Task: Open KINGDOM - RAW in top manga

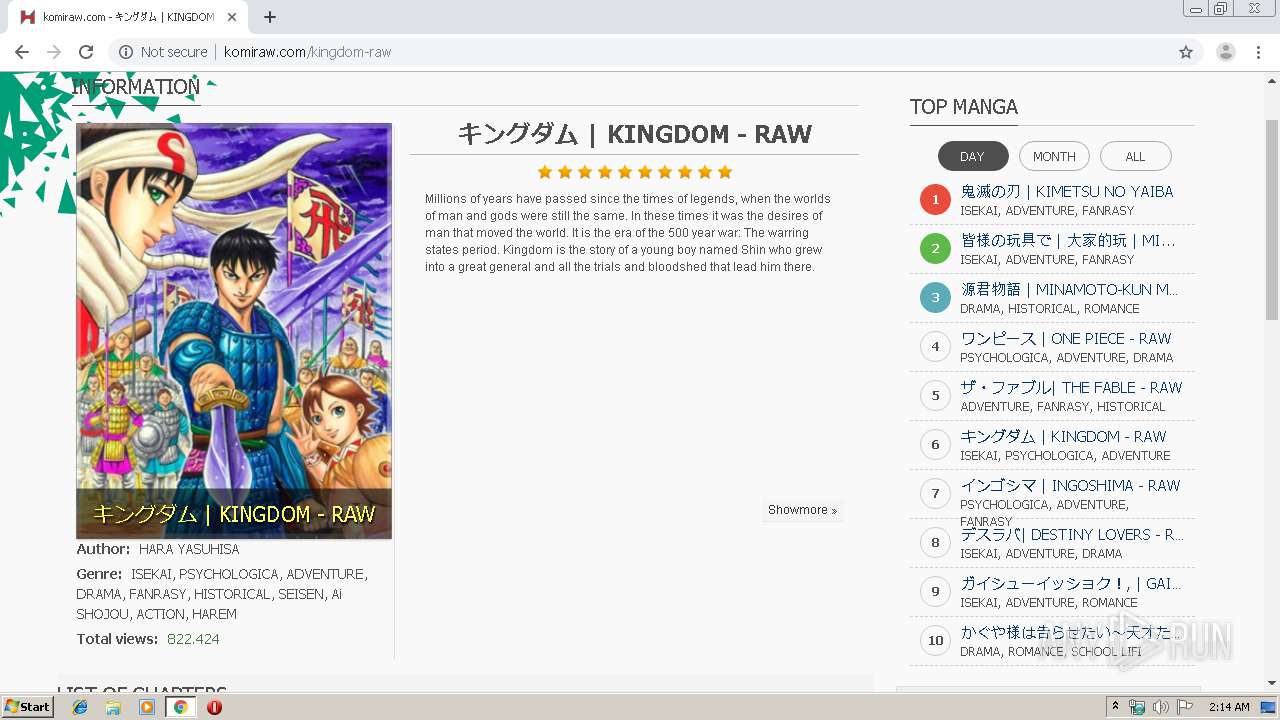Action: pos(1063,436)
